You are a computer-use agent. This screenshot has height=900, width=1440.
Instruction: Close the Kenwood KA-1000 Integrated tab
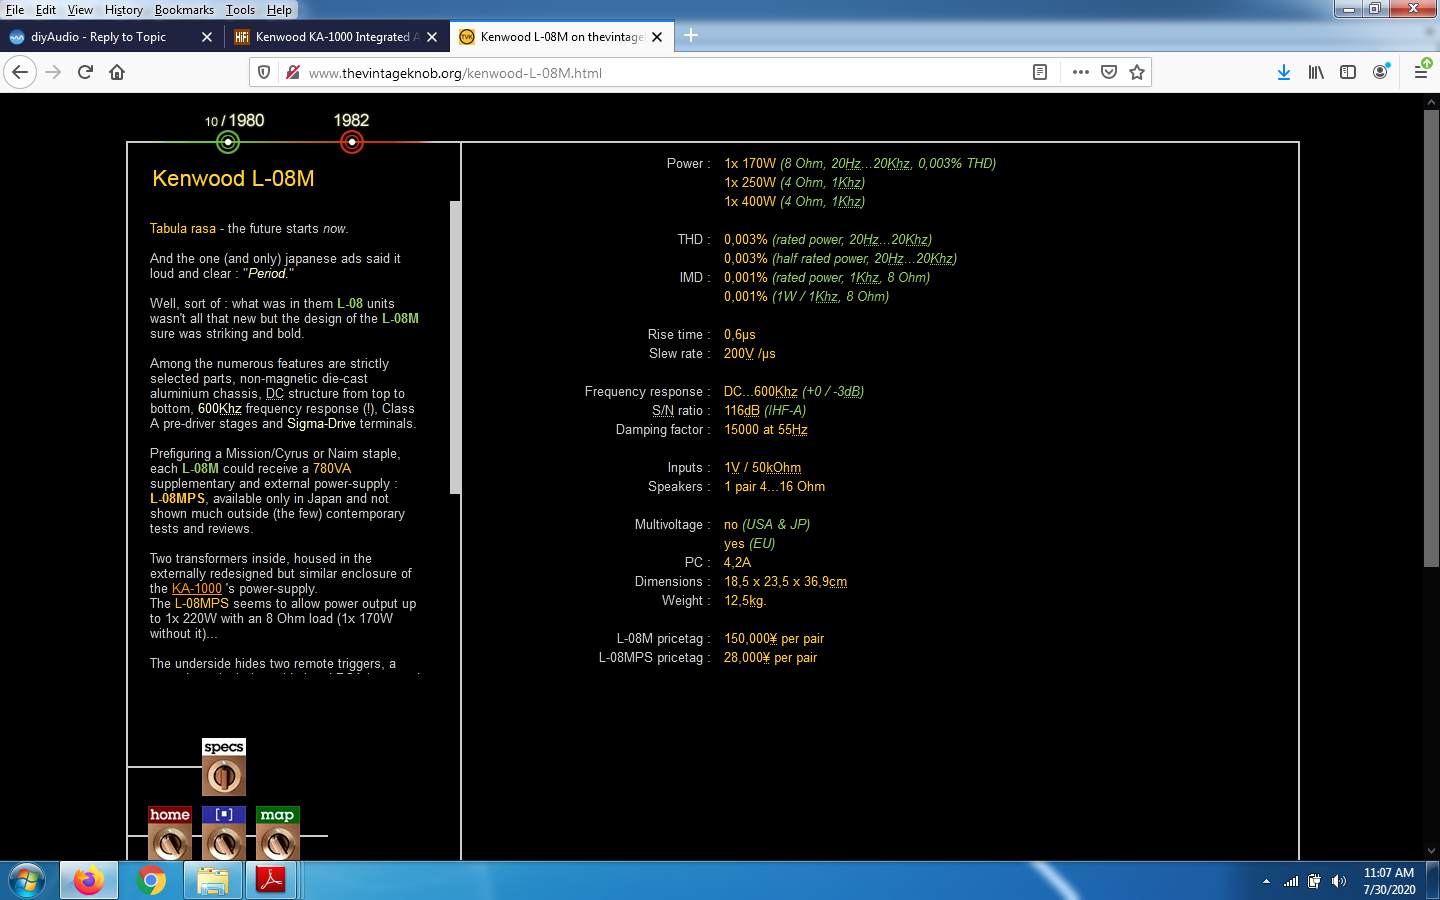click(432, 37)
